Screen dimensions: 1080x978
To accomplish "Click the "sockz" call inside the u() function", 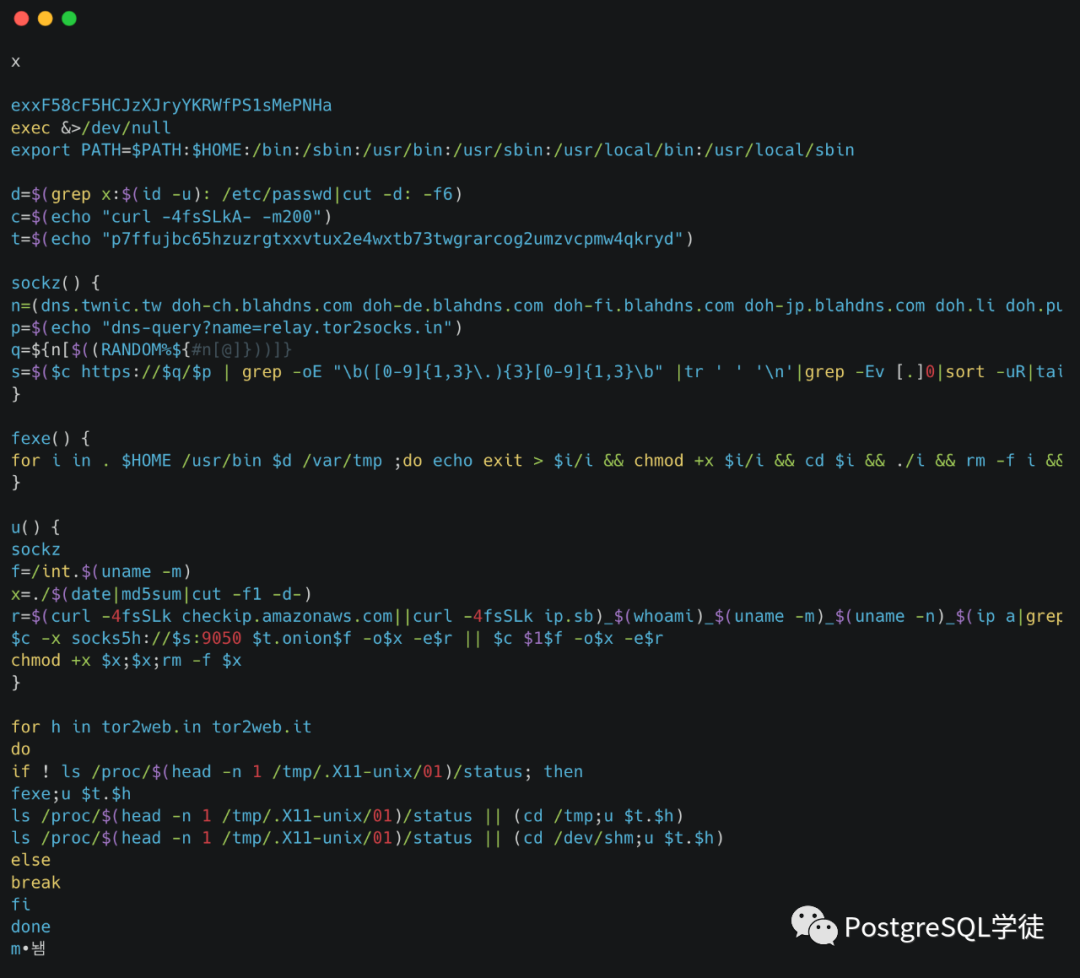I will pos(36,550).
